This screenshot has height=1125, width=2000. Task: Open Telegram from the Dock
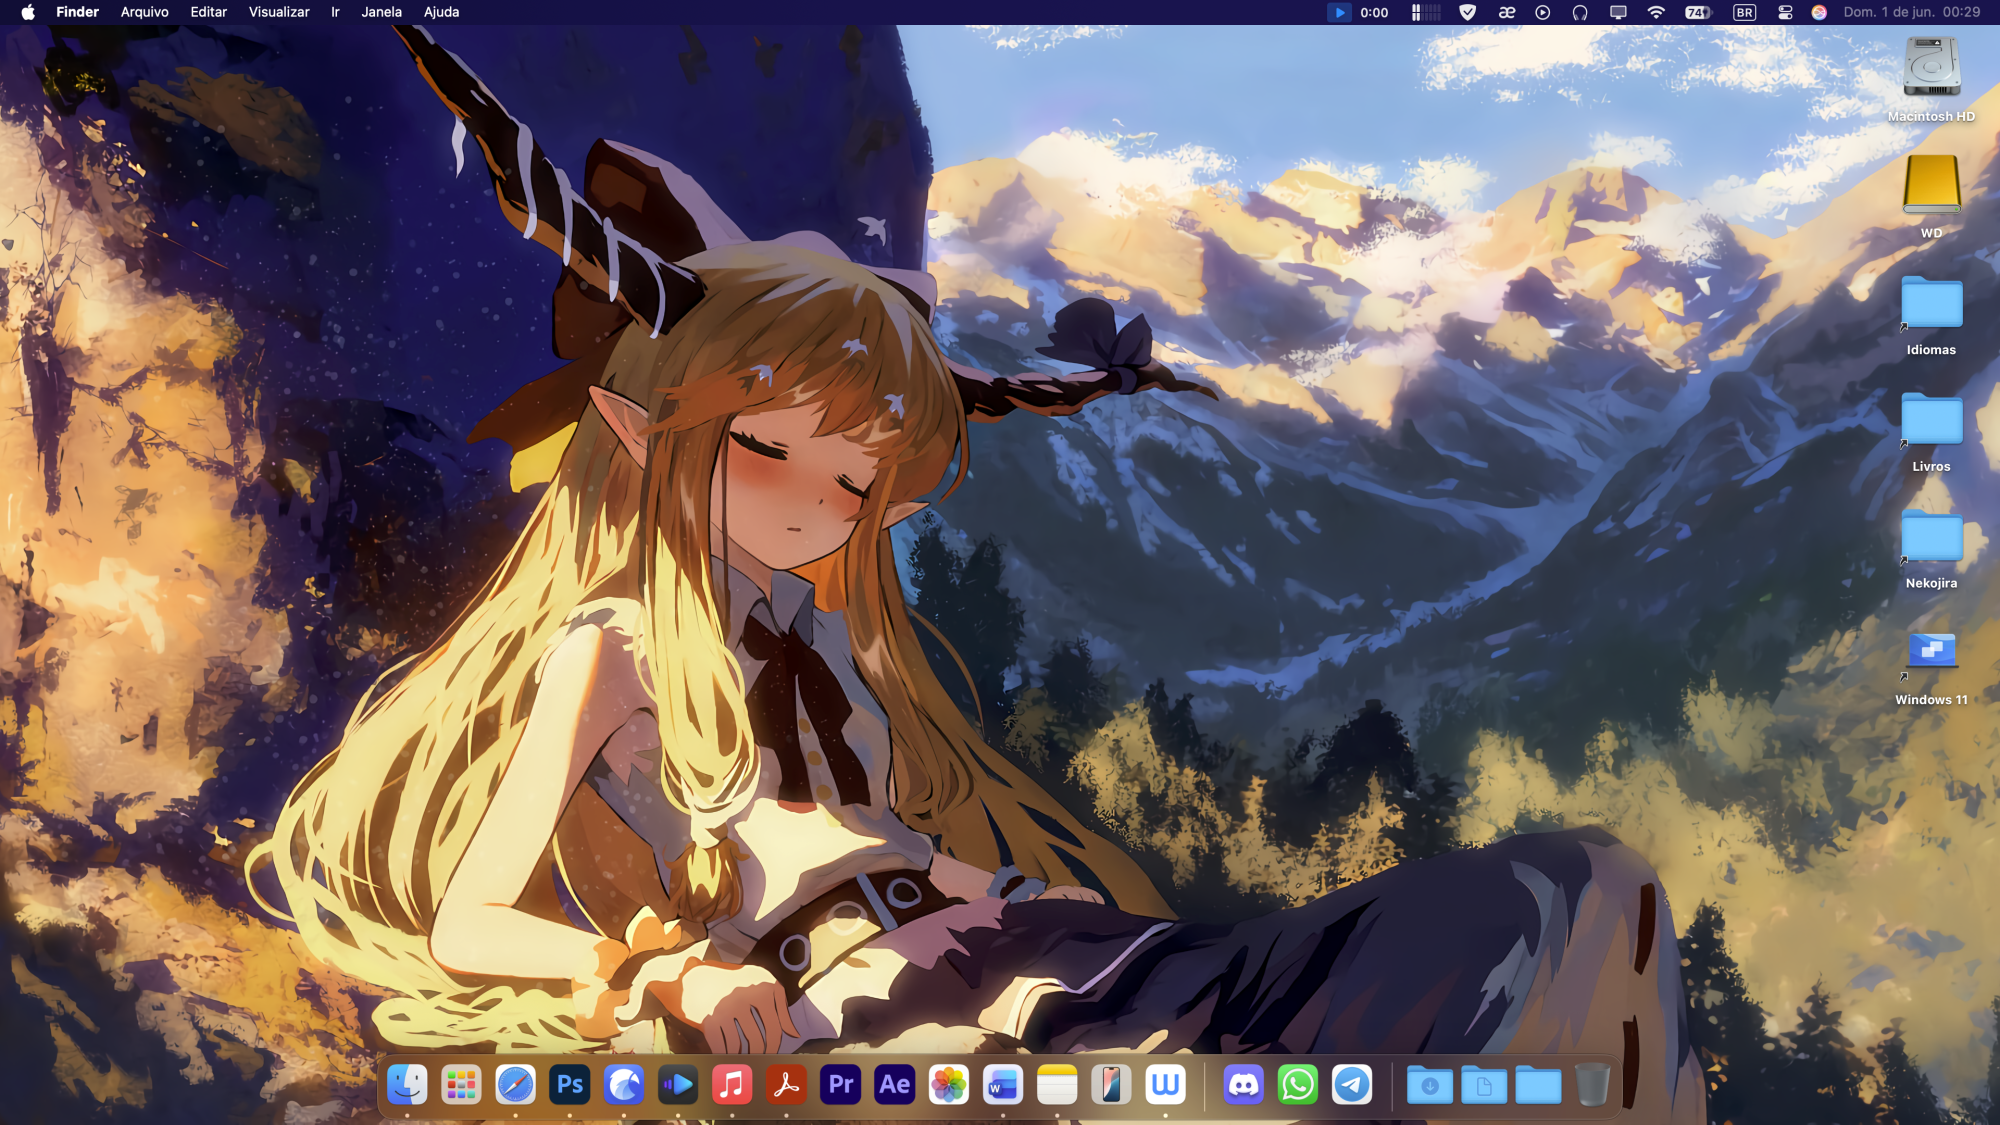(1352, 1084)
